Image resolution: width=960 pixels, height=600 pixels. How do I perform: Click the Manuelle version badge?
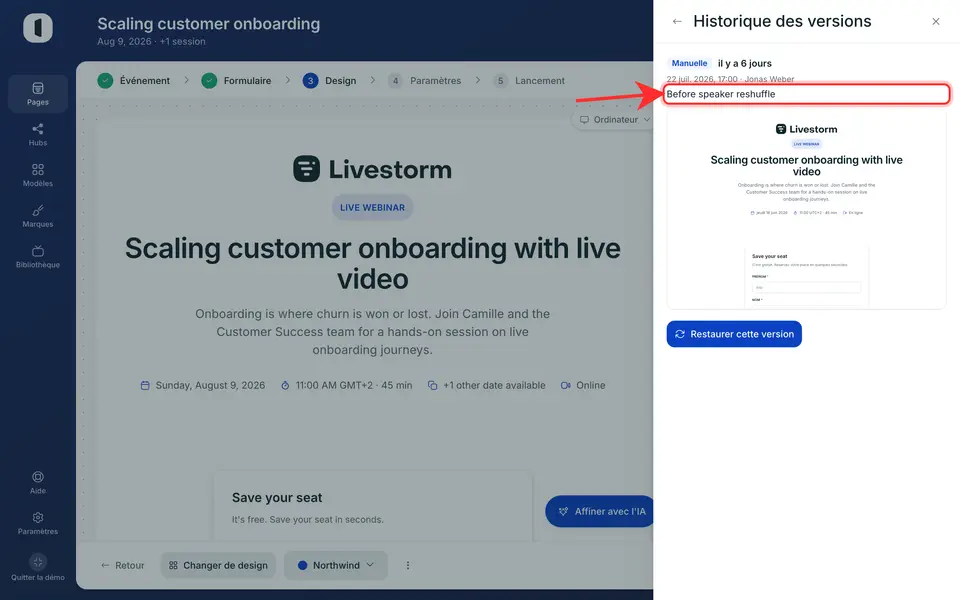pos(689,63)
